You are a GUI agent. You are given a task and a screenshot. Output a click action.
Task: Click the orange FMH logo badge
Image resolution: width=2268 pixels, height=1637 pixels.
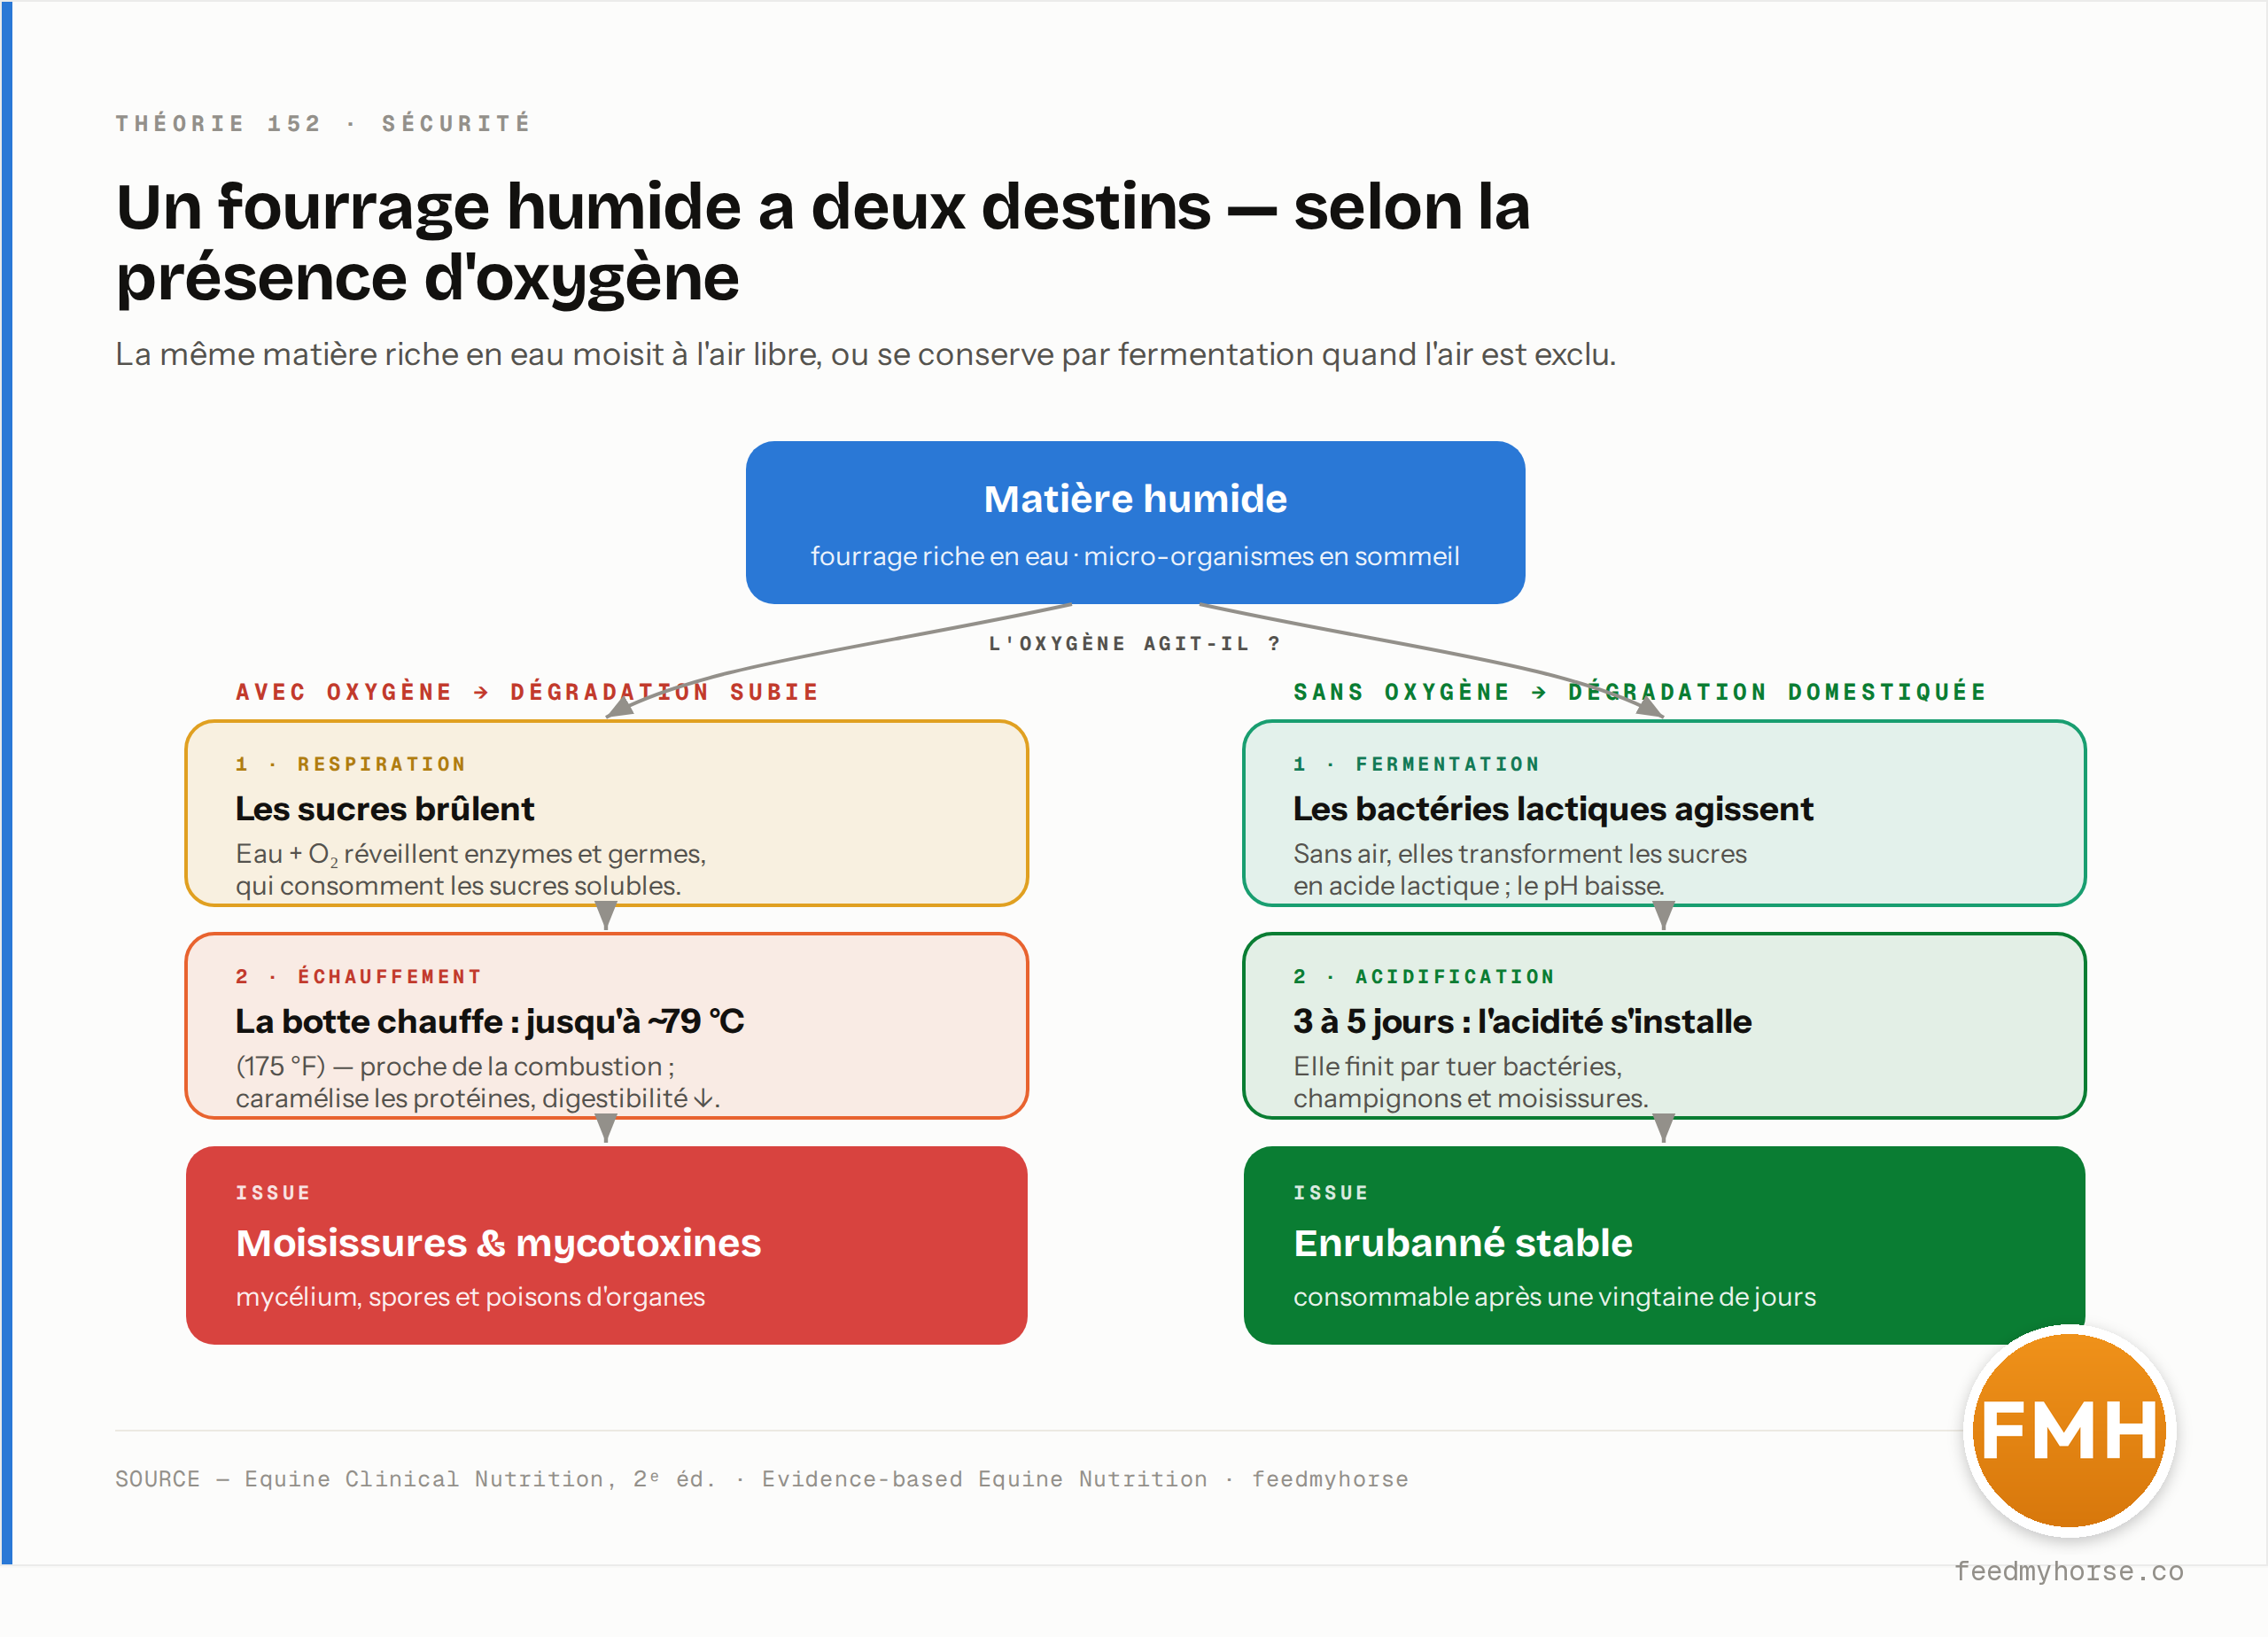(x=2068, y=1430)
